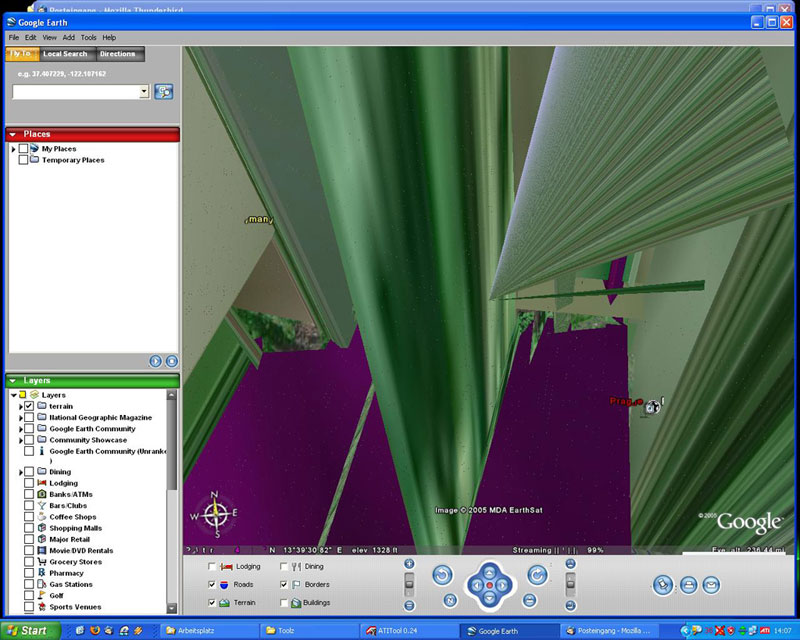Open the Help menu
The height and width of the screenshot is (640, 800).
point(109,37)
